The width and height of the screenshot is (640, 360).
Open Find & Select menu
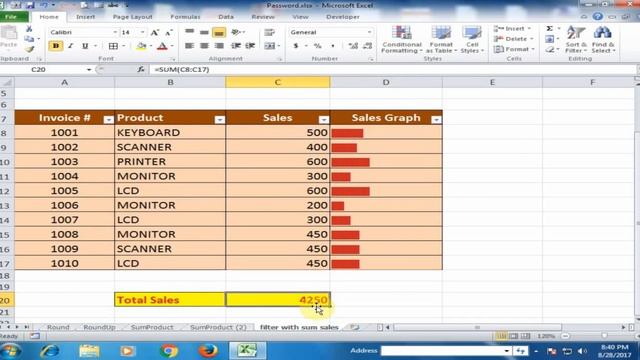point(603,39)
